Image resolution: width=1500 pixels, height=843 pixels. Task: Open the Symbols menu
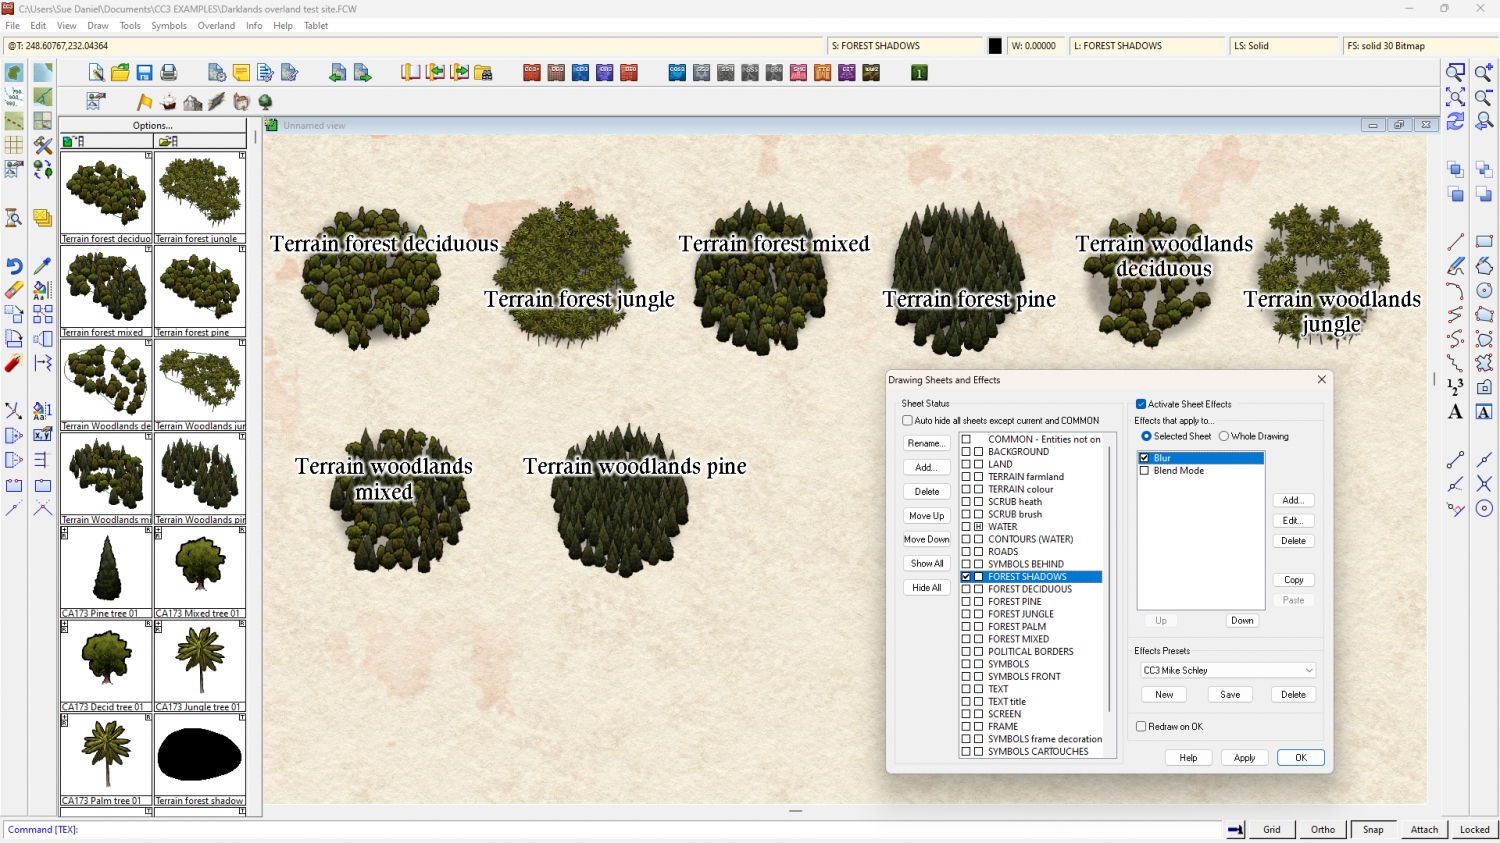[169, 26]
